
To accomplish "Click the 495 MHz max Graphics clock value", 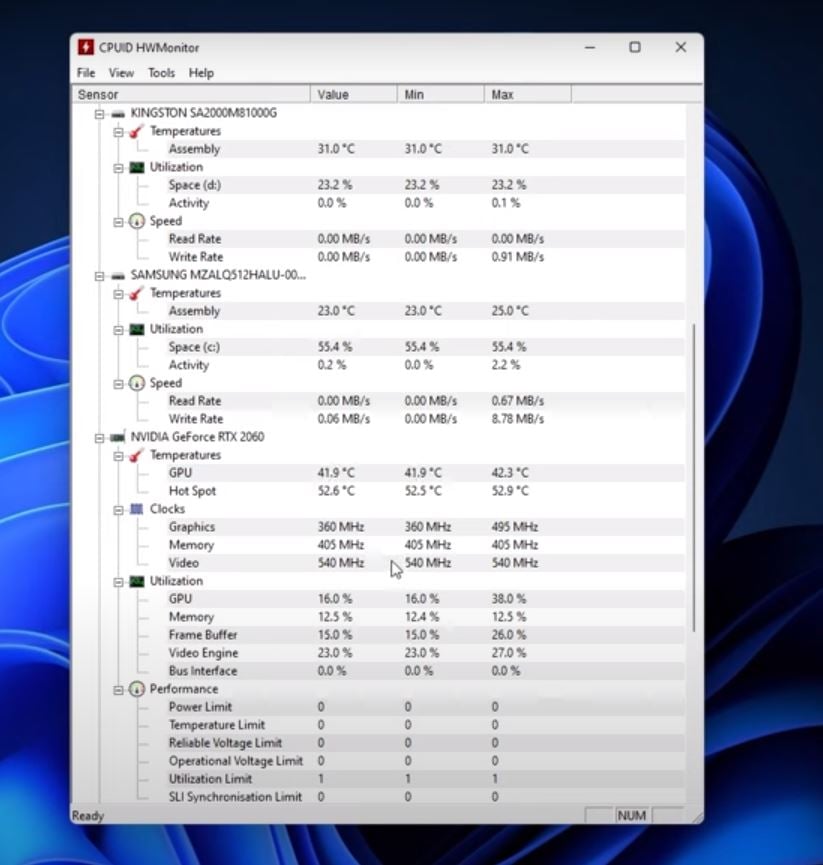I will pyautogui.click(x=515, y=527).
